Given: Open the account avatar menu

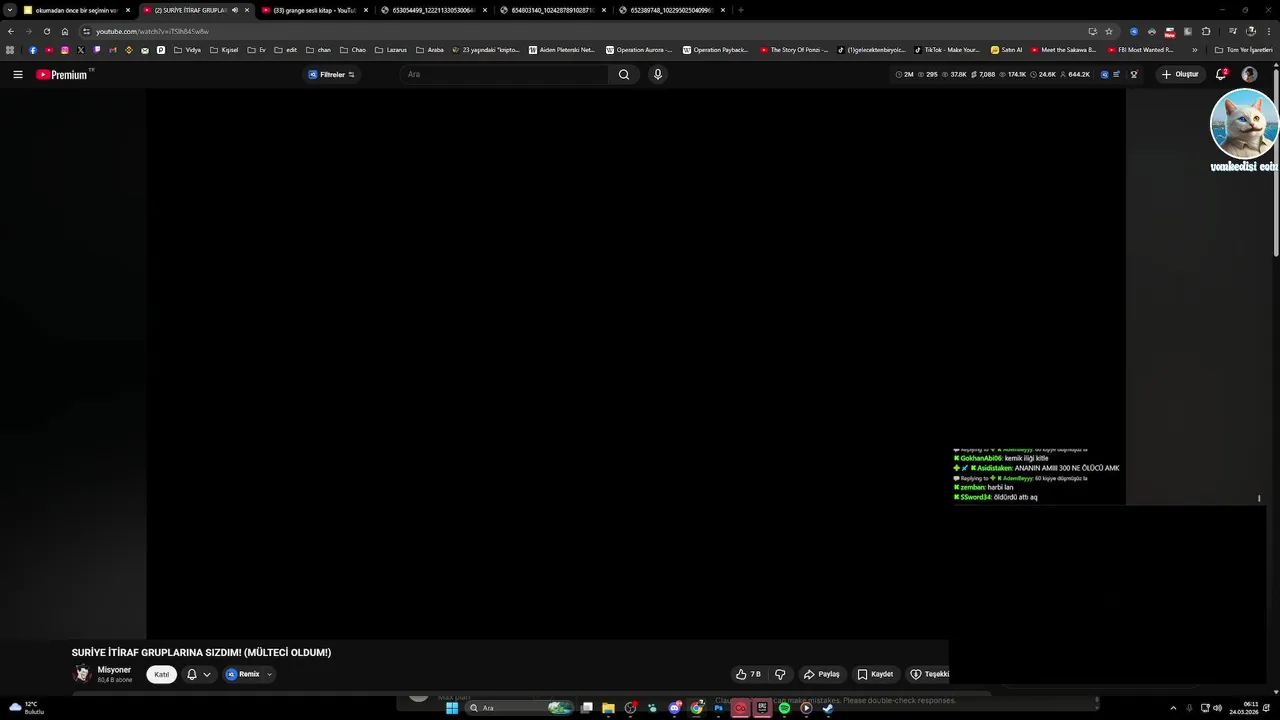Looking at the screenshot, I should [1249, 74].
